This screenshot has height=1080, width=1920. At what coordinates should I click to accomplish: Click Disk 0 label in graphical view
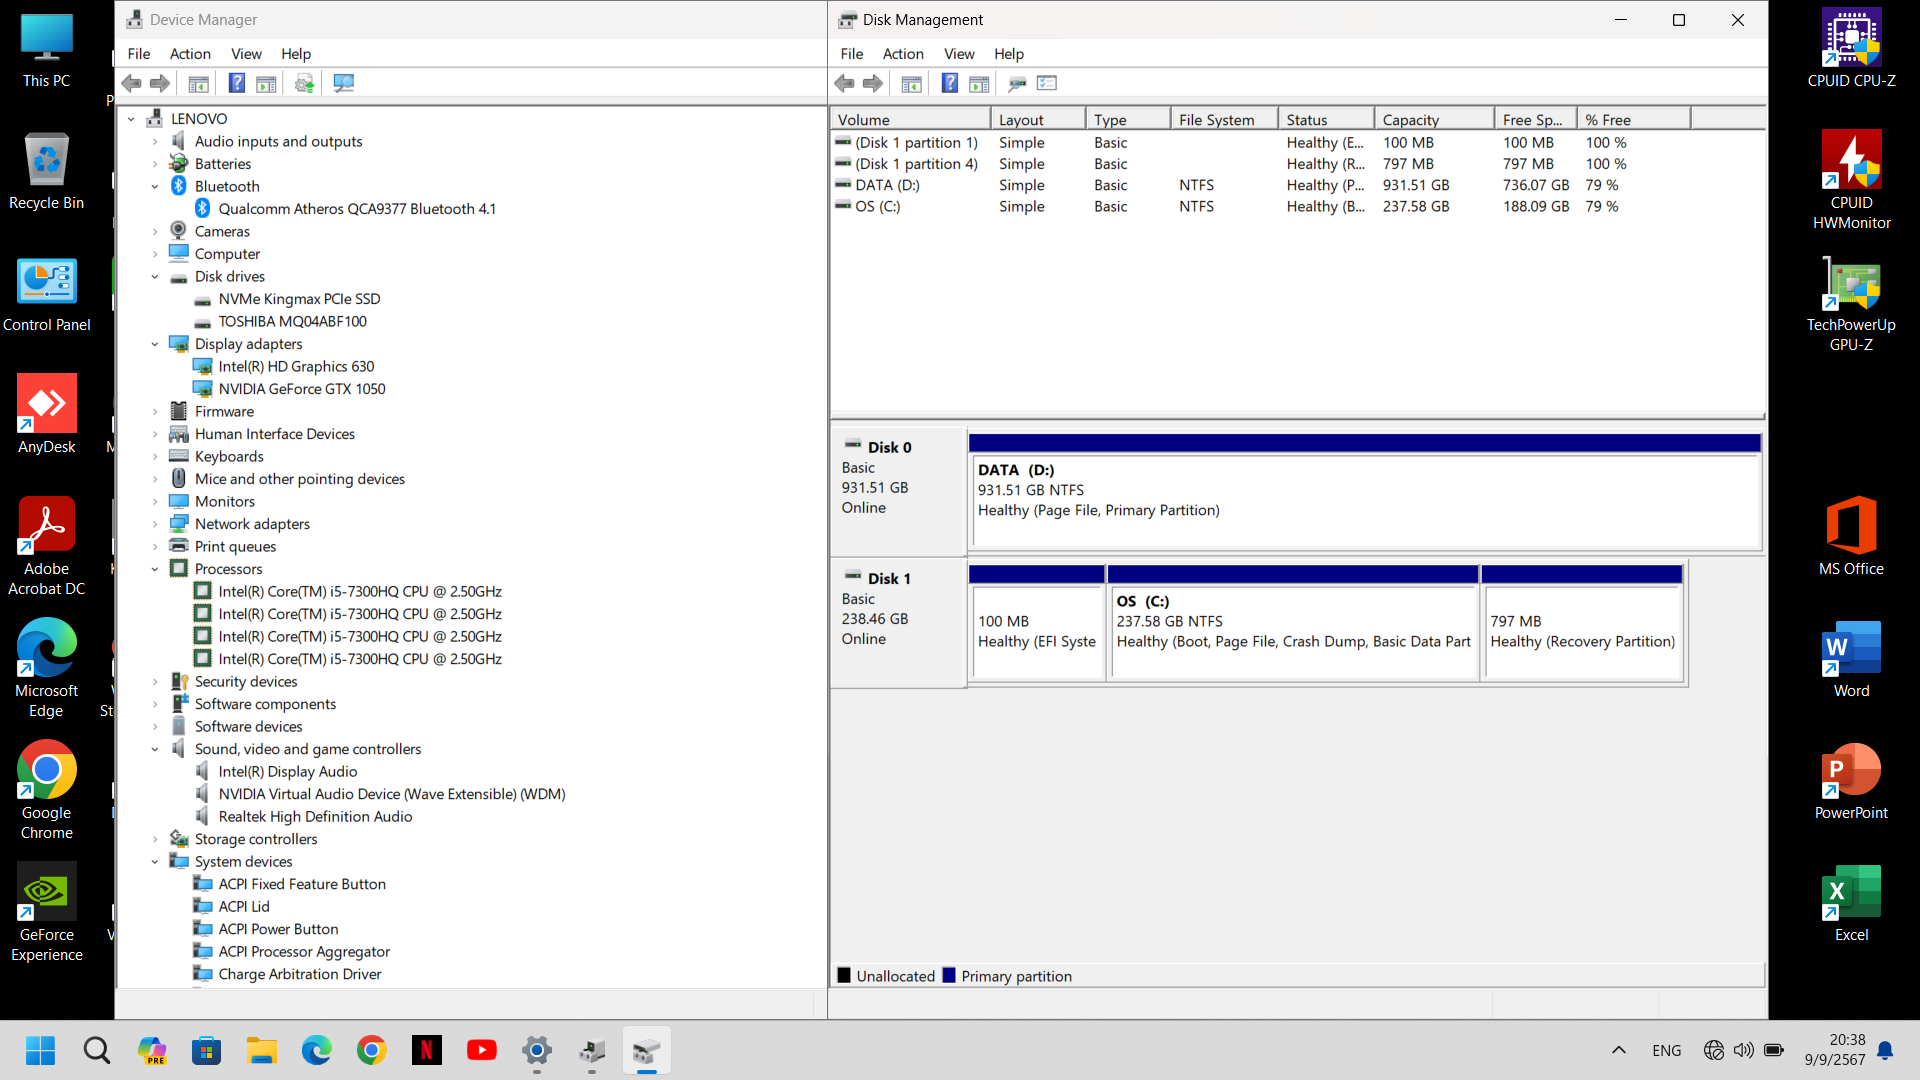(889, 448)
